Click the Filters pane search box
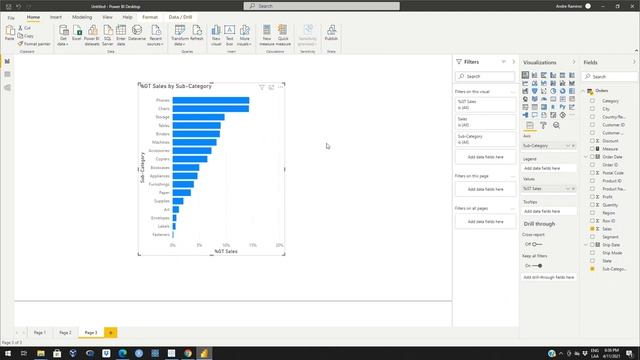The width and height of the screenshot is (640, 360). pos(485,76)
